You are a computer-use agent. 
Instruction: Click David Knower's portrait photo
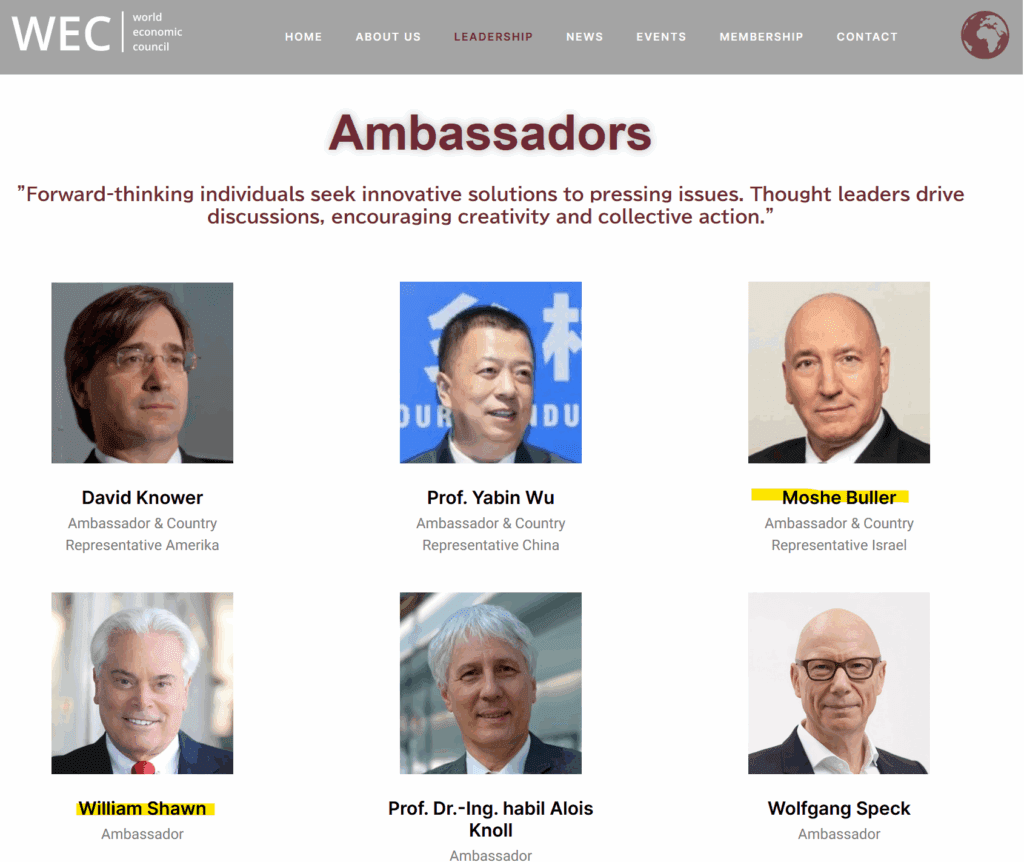(x=142, y=372)
